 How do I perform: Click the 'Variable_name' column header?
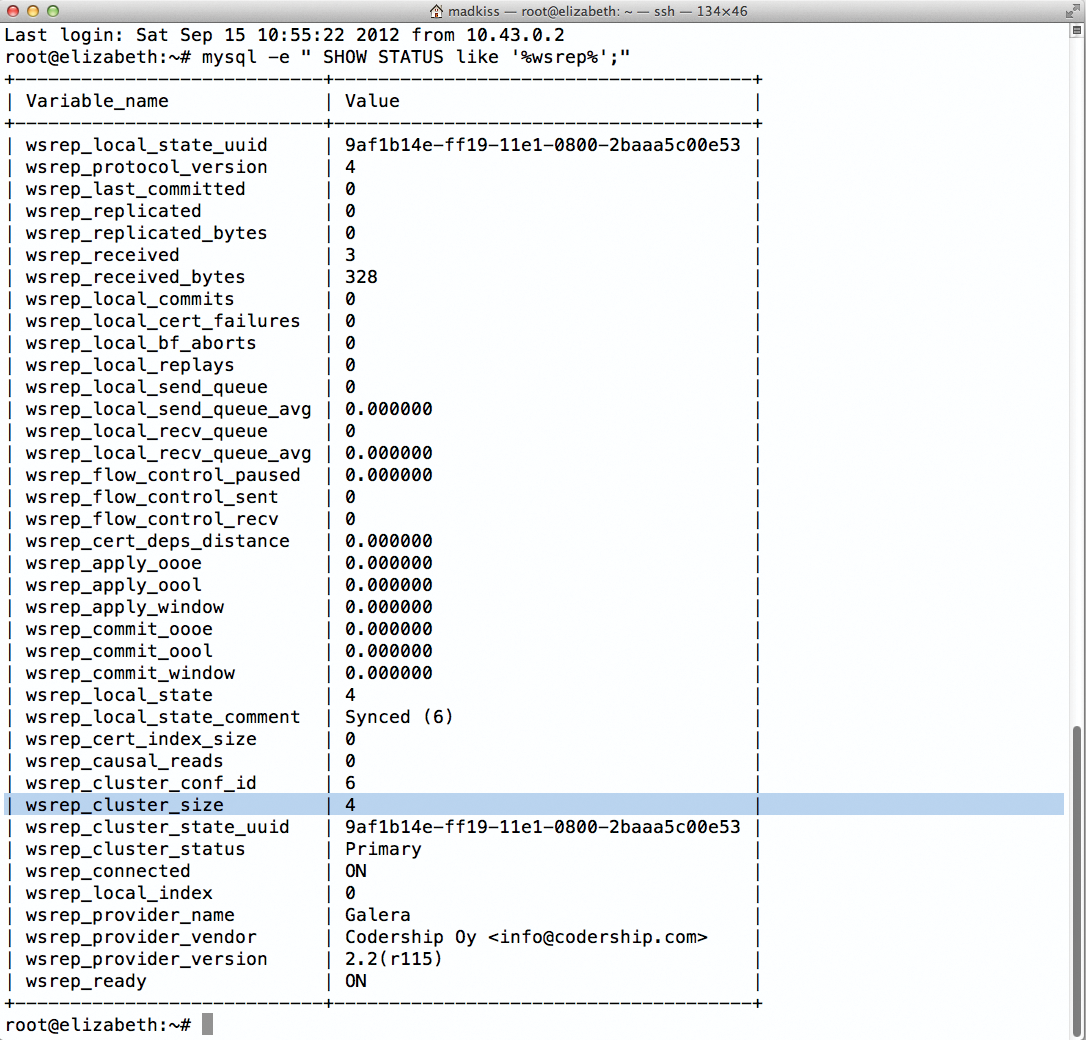tap(97, 101)
